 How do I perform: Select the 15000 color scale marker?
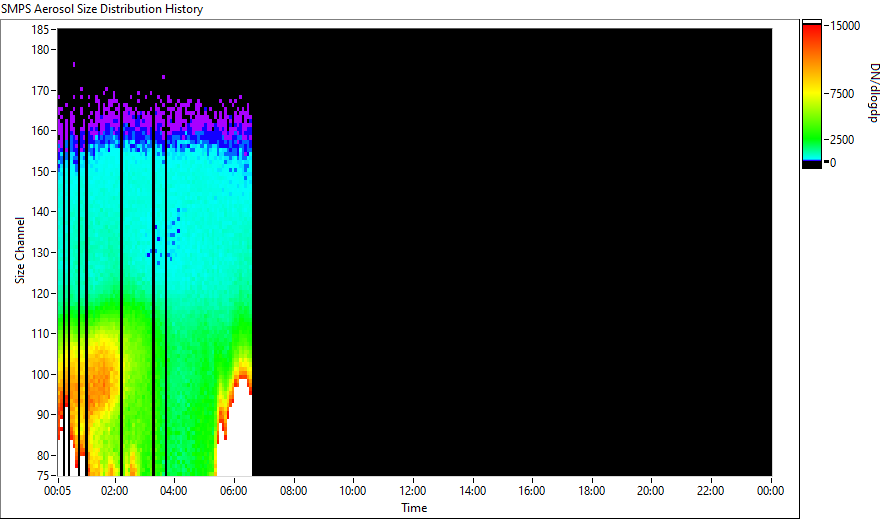coord(845,26)
